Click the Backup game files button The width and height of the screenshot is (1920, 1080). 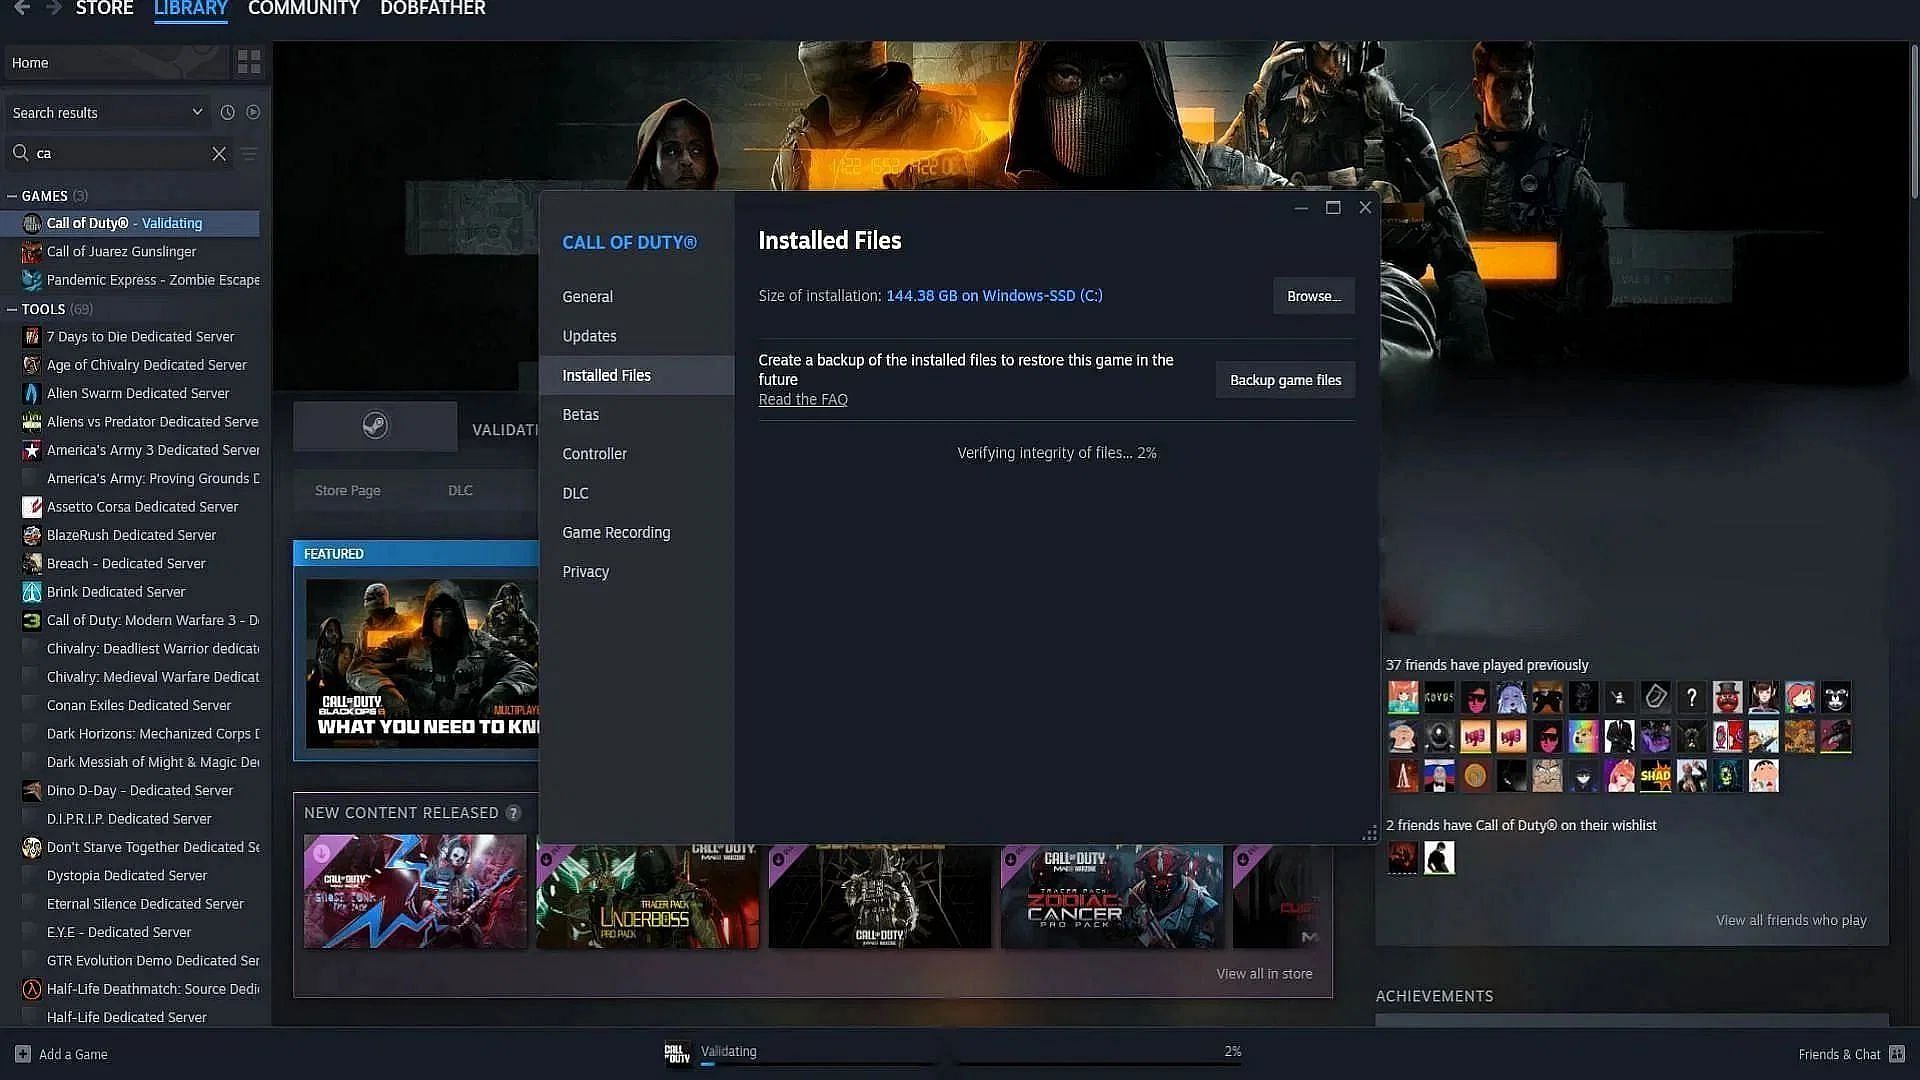tap(1286, 380)
